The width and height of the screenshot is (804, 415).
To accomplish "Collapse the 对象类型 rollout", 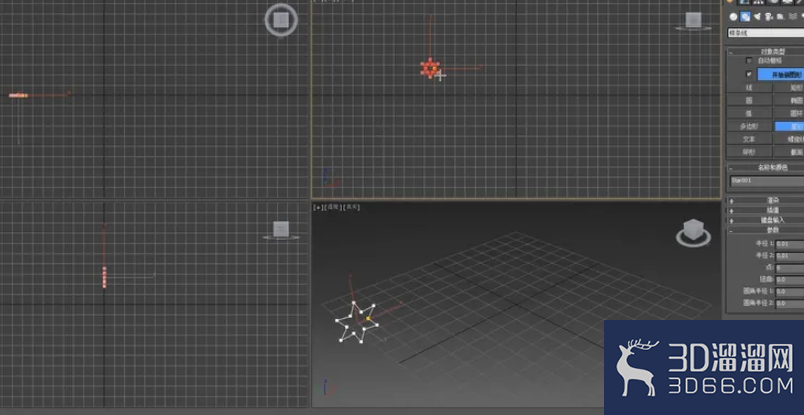I will pos(766,52).
